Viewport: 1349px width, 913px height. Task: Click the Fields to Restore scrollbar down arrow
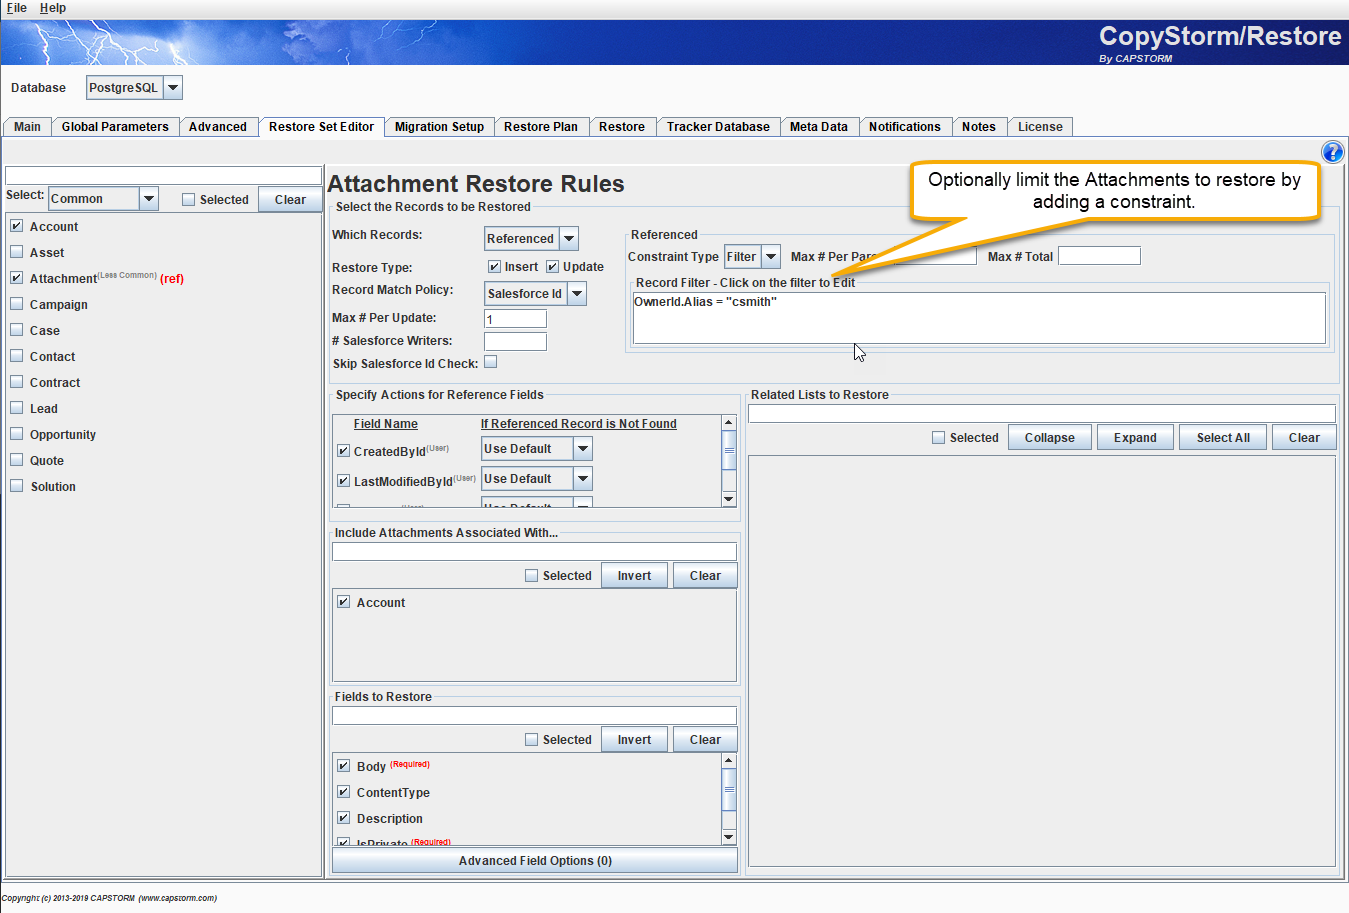point(729,837)
